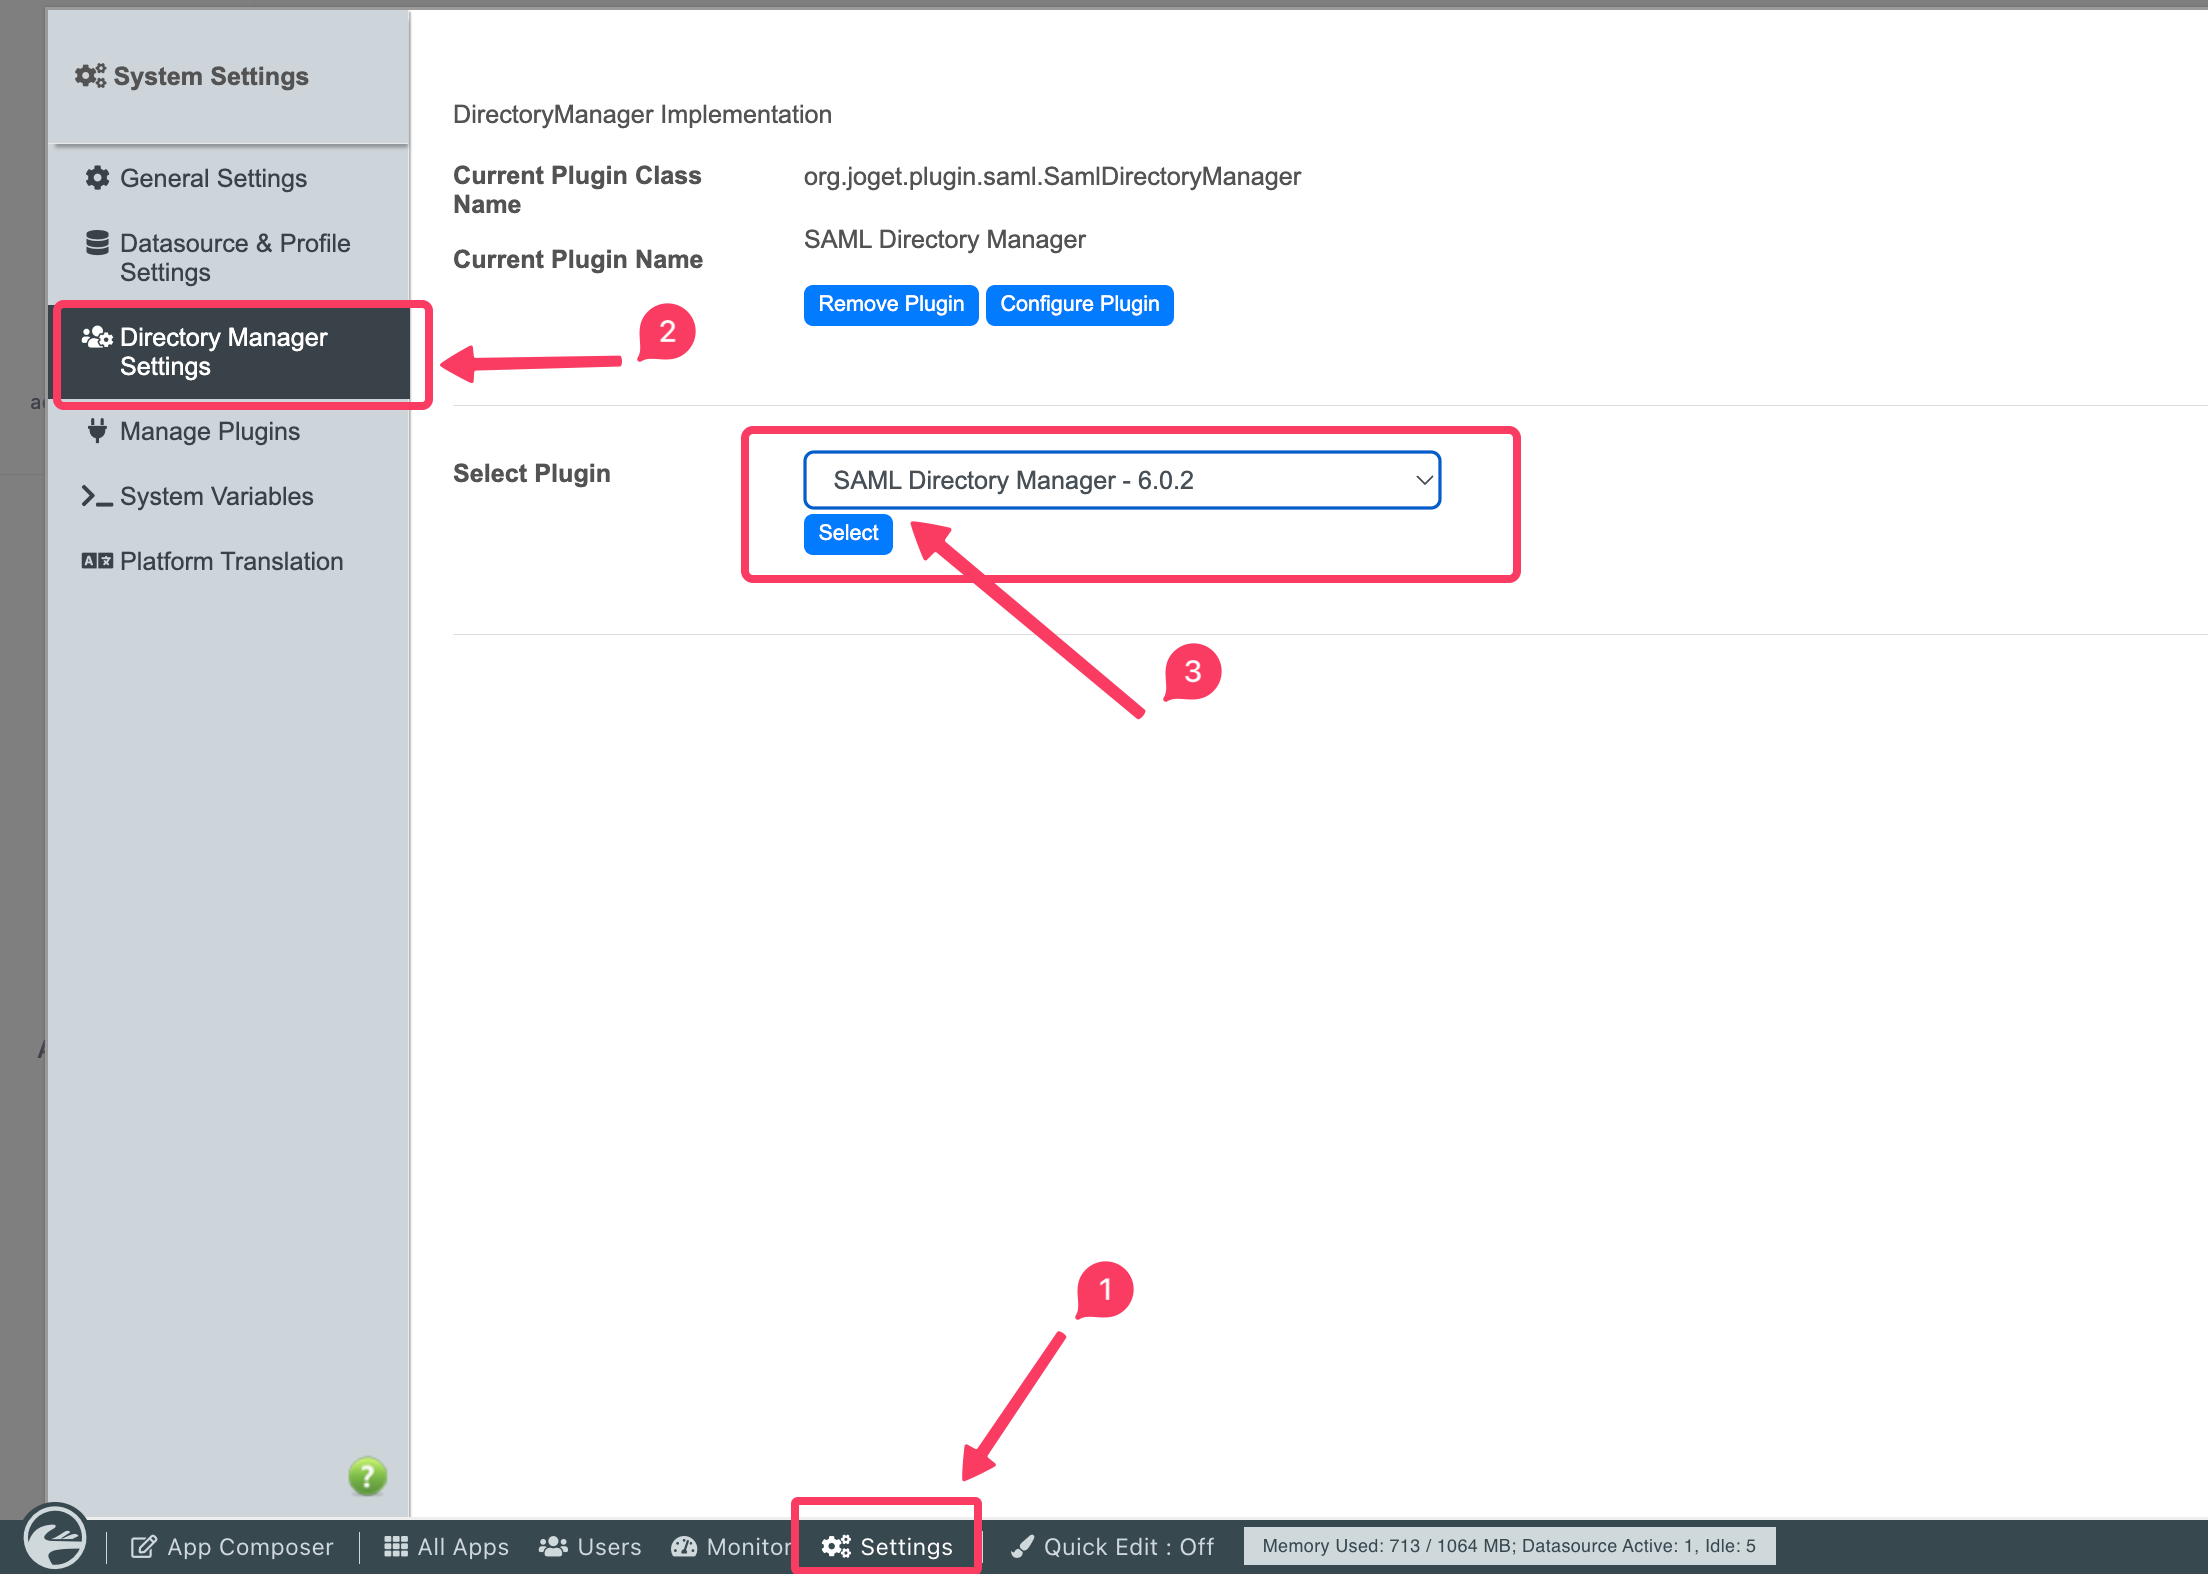
Task: Click the General Settings gear icon
Action: click(97, 178)
